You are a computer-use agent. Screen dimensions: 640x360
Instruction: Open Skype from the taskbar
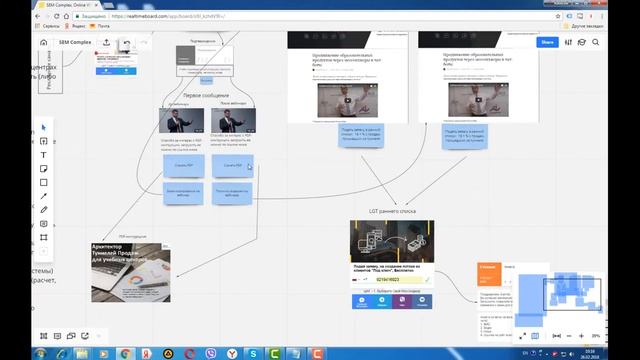[253, 353]
